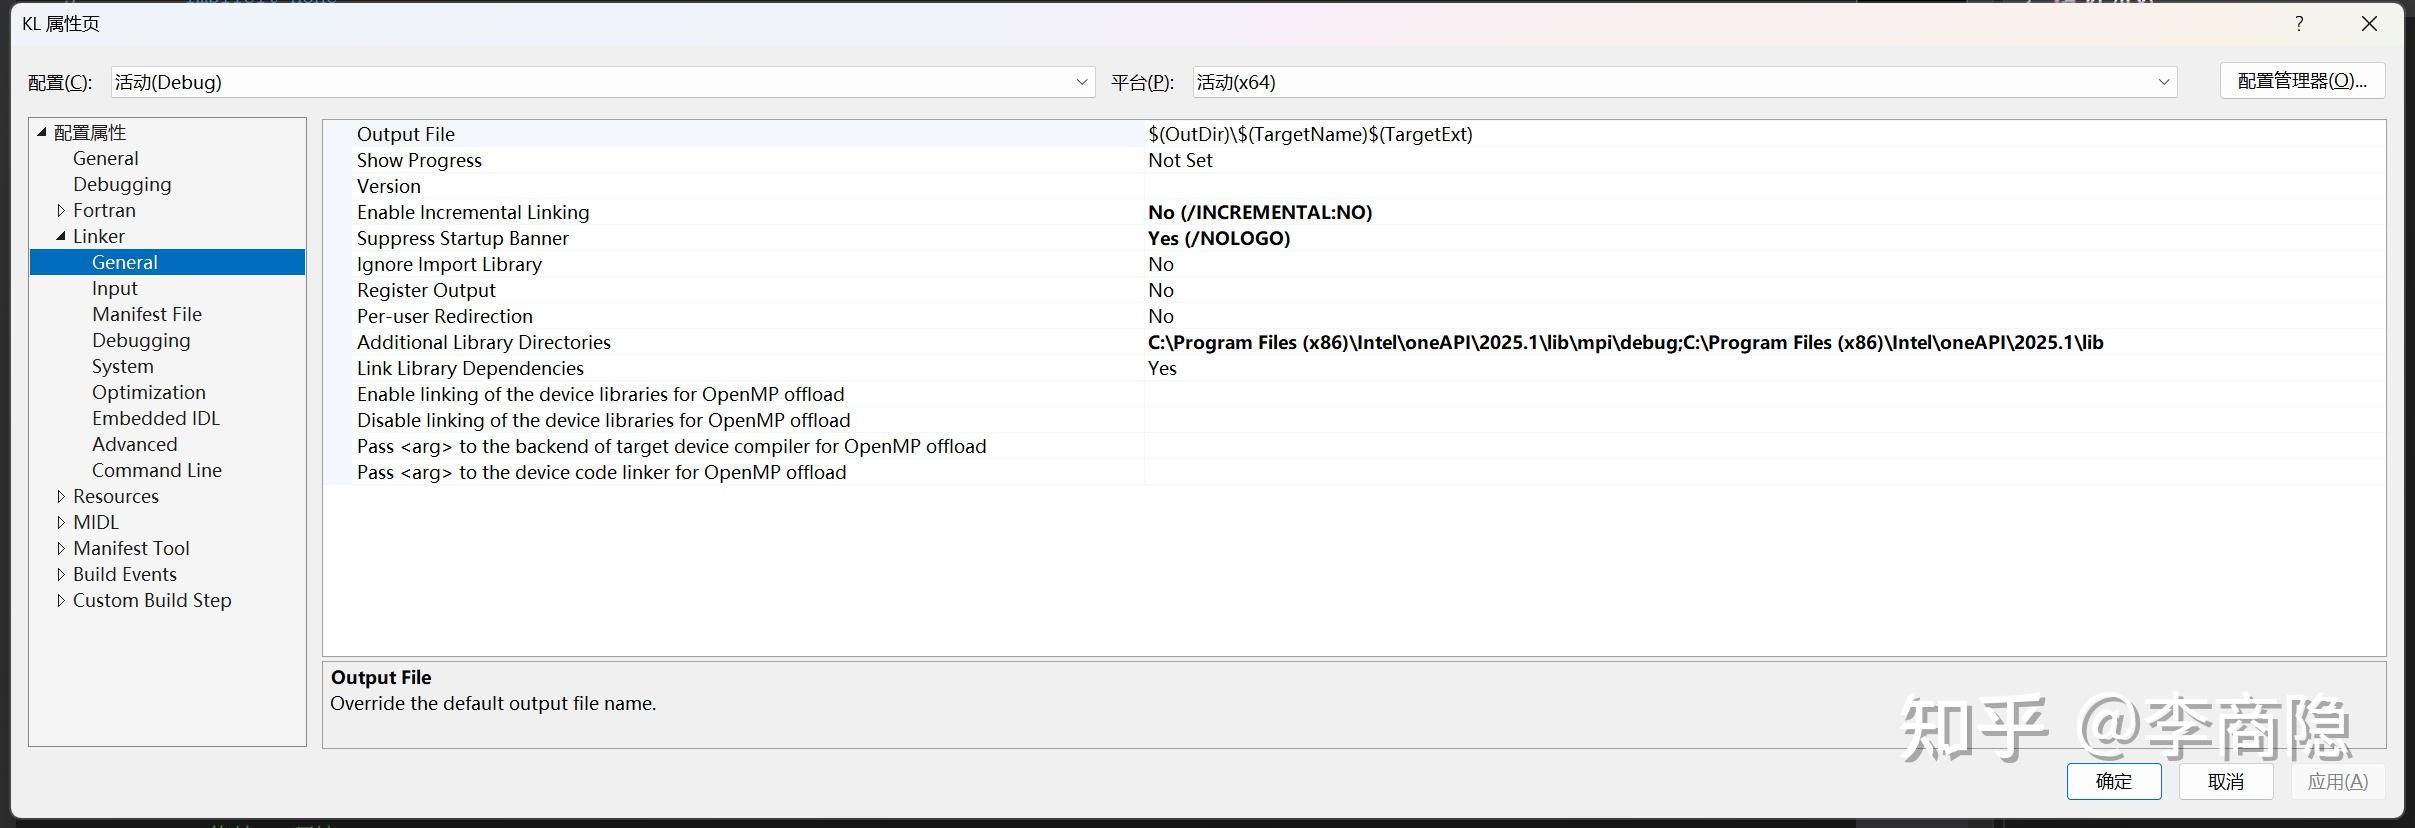Expand the Build Events node
The image size is (2415, 828).
click(x=61, y=574)
